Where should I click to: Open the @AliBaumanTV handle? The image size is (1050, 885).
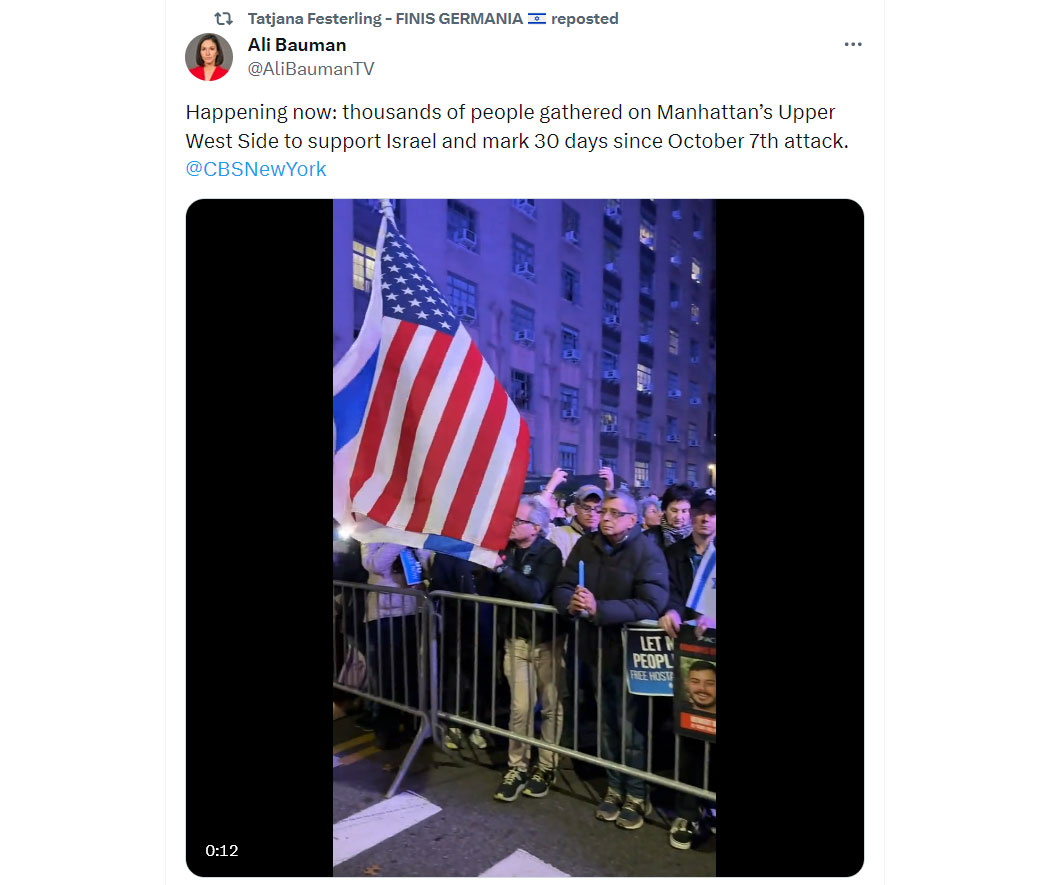pos(311,69)
